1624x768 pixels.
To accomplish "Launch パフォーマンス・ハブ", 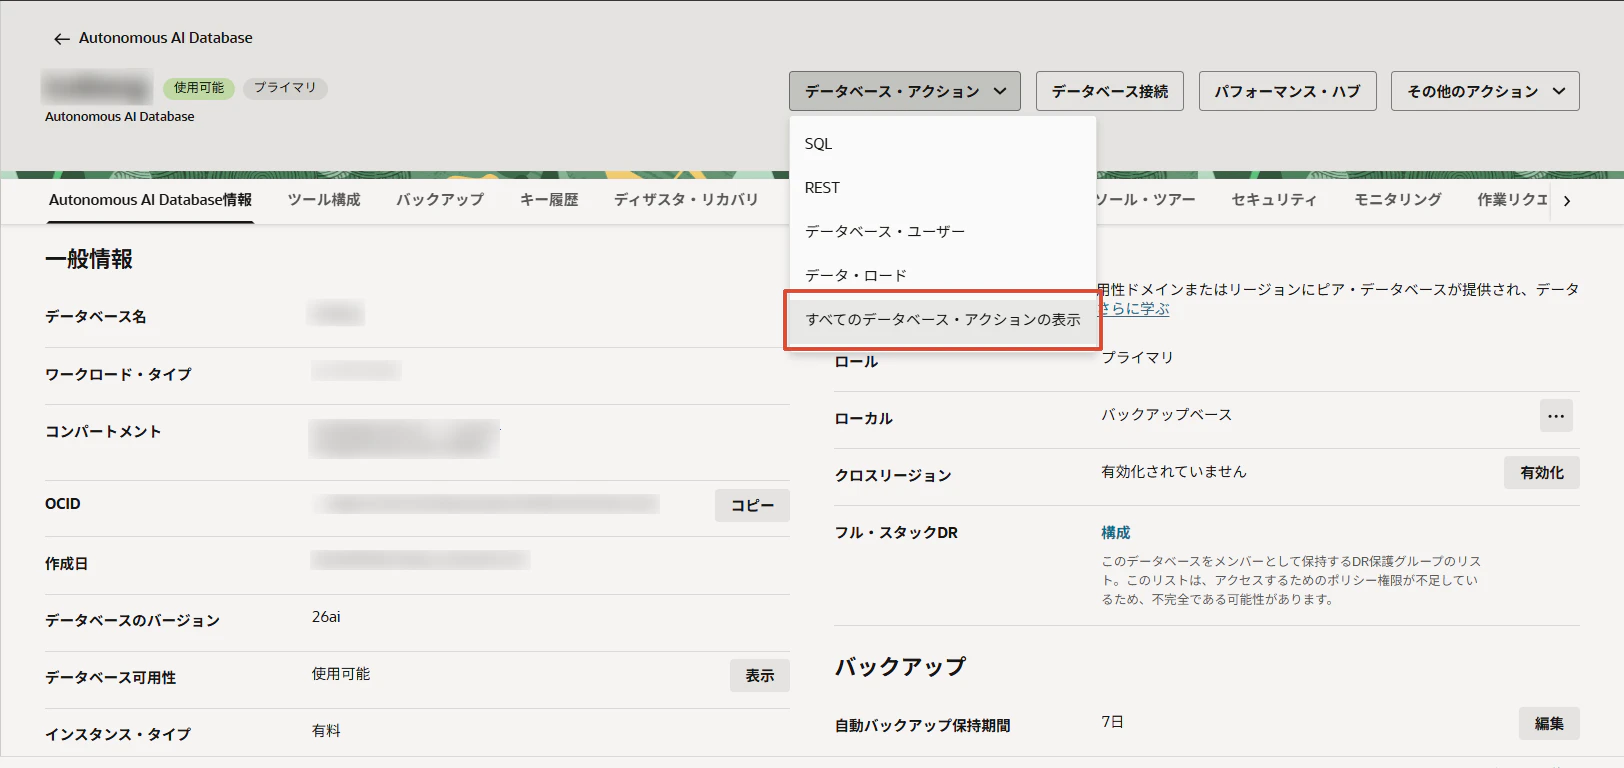I will click(1288, 91).
